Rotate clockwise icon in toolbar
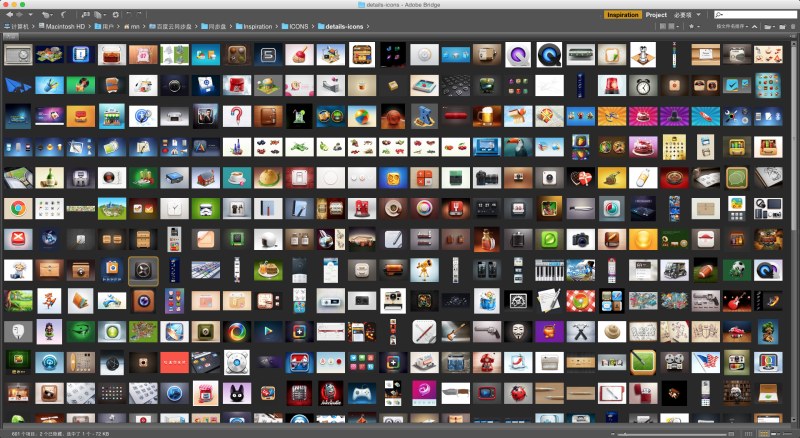Viewport: 800px width, 438px height. pyautogui.click(x=139, y=14)
